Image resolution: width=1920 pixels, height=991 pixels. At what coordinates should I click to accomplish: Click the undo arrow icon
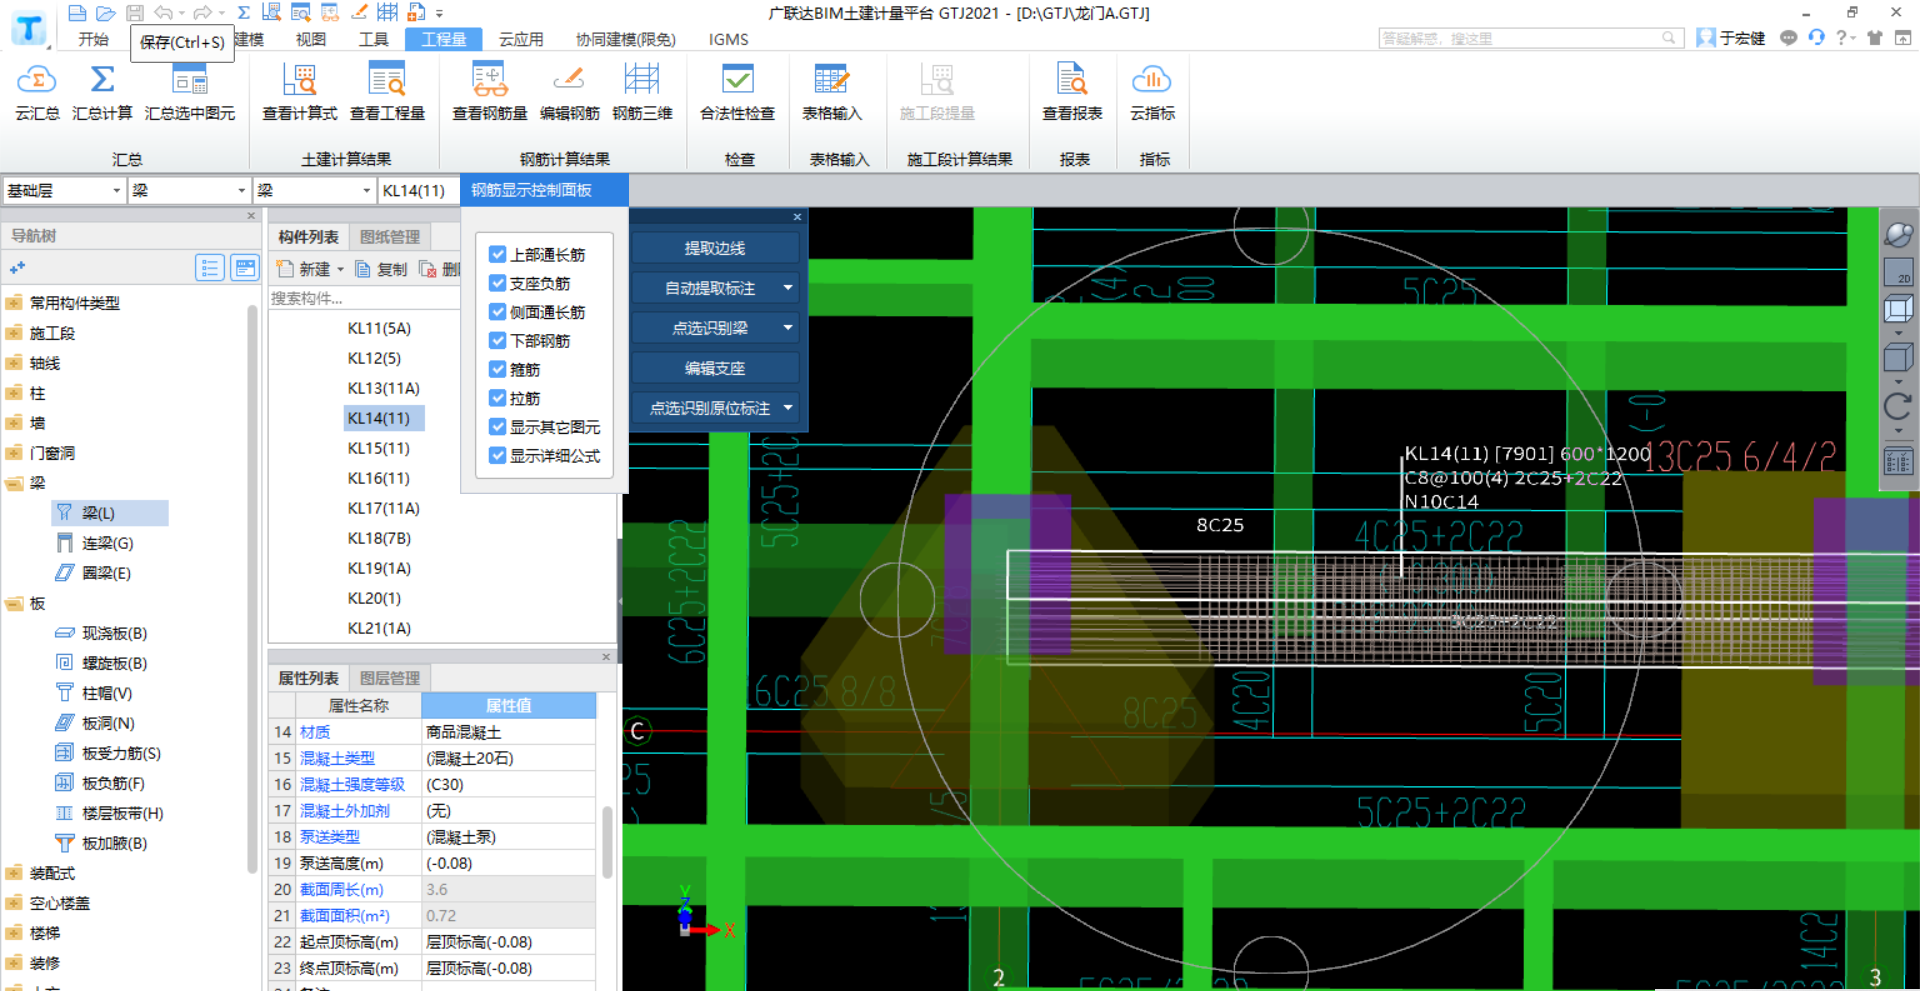[x=163, y=13]
